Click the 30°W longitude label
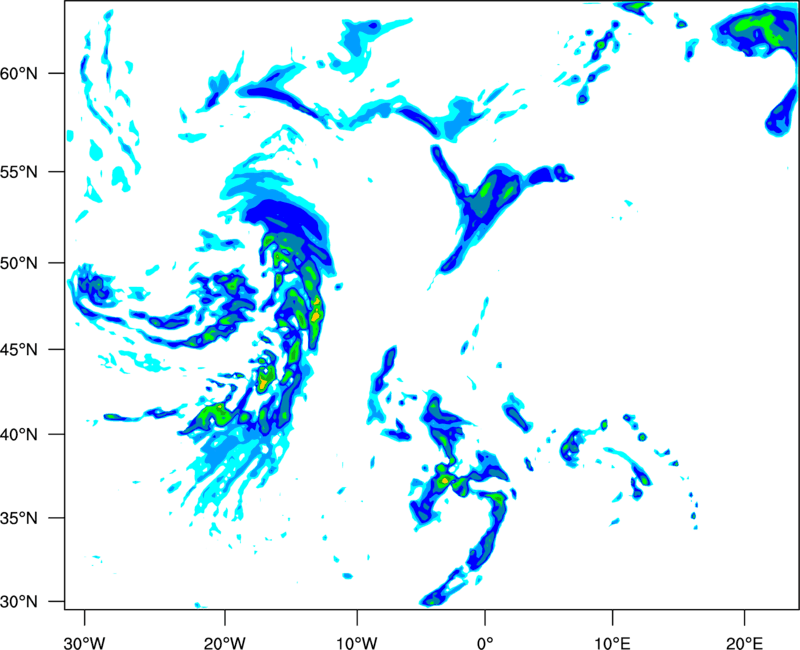This screenshot has height=650, width=800. coord(84,643)
